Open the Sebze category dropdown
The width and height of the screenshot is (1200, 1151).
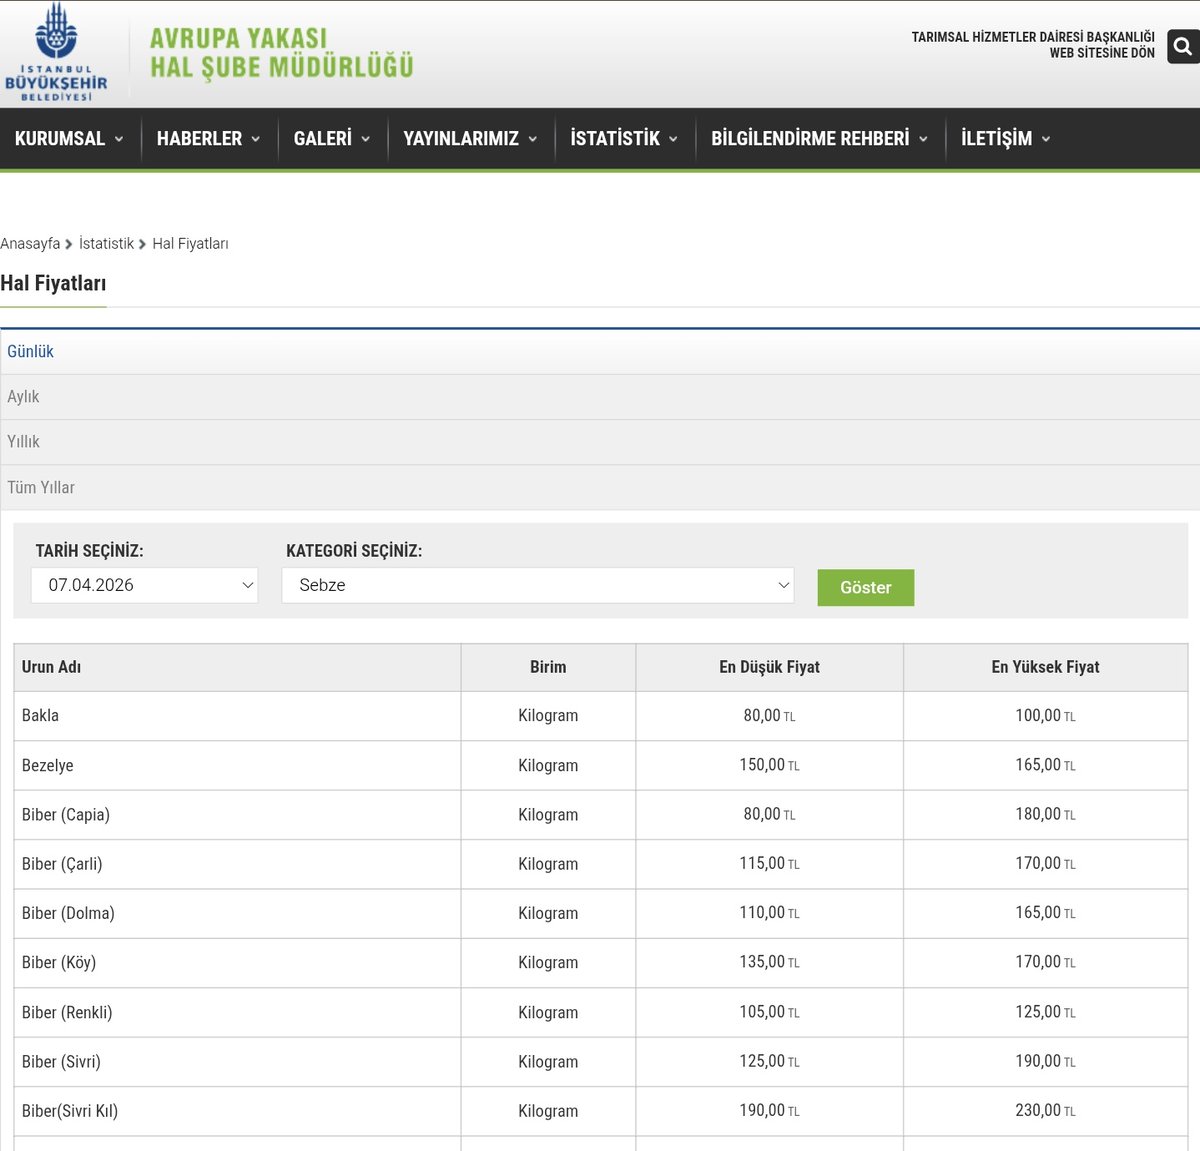tap(538, 585)
